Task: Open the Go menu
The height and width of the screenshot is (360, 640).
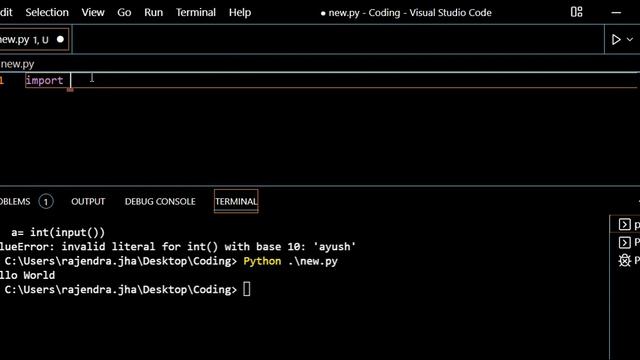Action: point(124,12)
